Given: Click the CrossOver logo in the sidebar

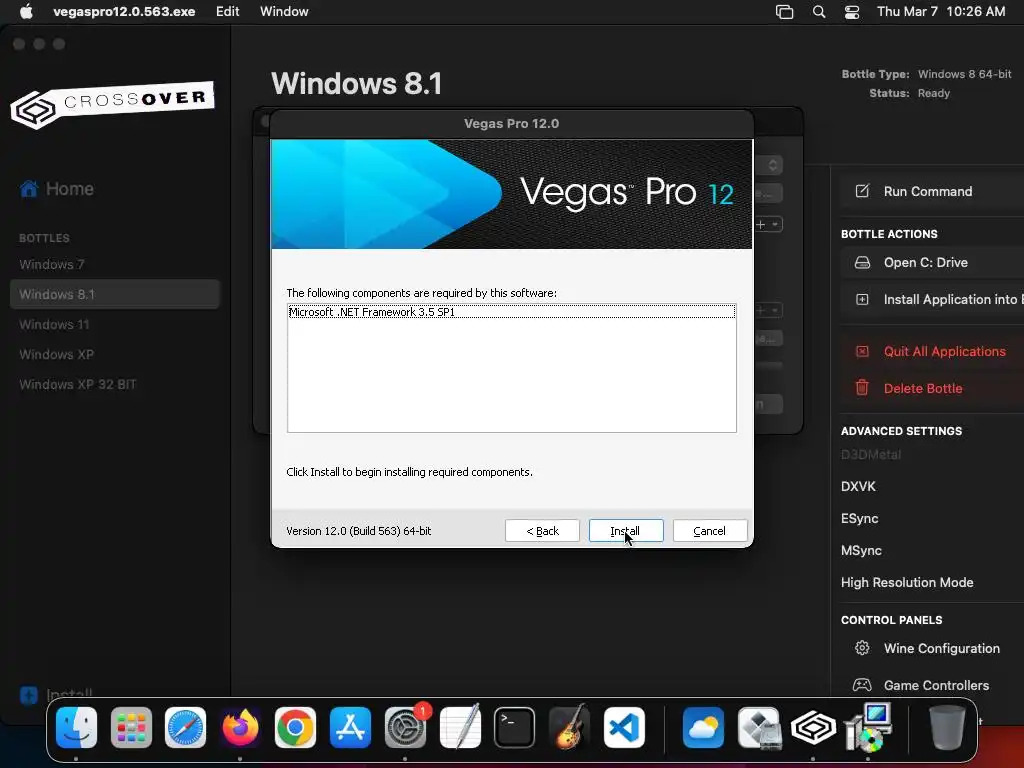Looking at the screenshot, I should [112, 104].
